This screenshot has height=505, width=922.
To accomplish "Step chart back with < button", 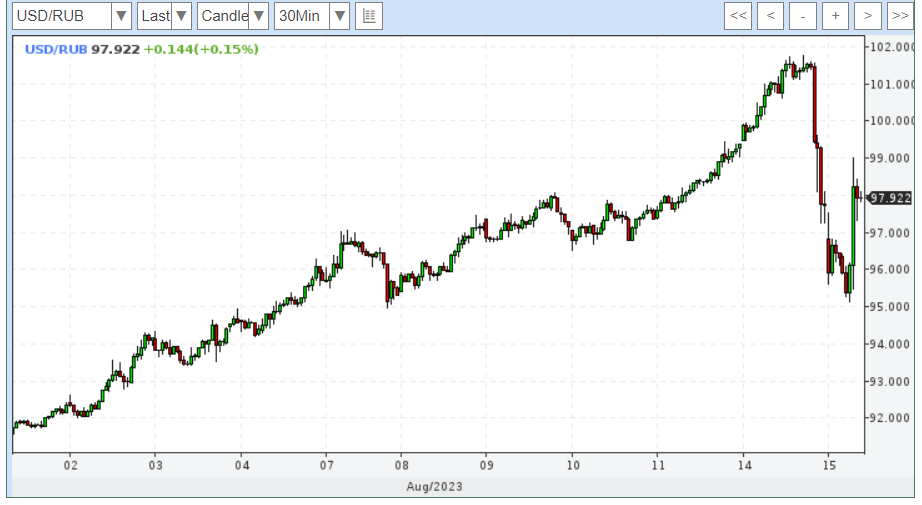I will coord(770,16).
